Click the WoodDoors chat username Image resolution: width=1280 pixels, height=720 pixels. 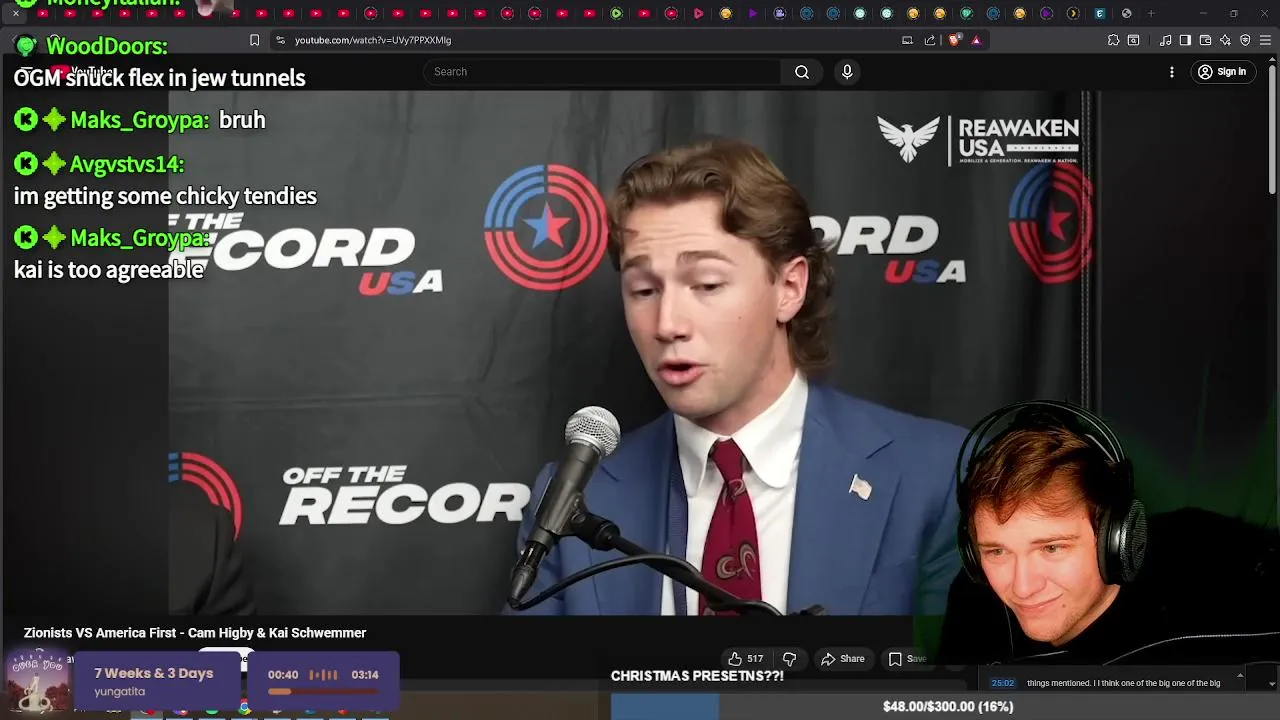coord(107,46)
